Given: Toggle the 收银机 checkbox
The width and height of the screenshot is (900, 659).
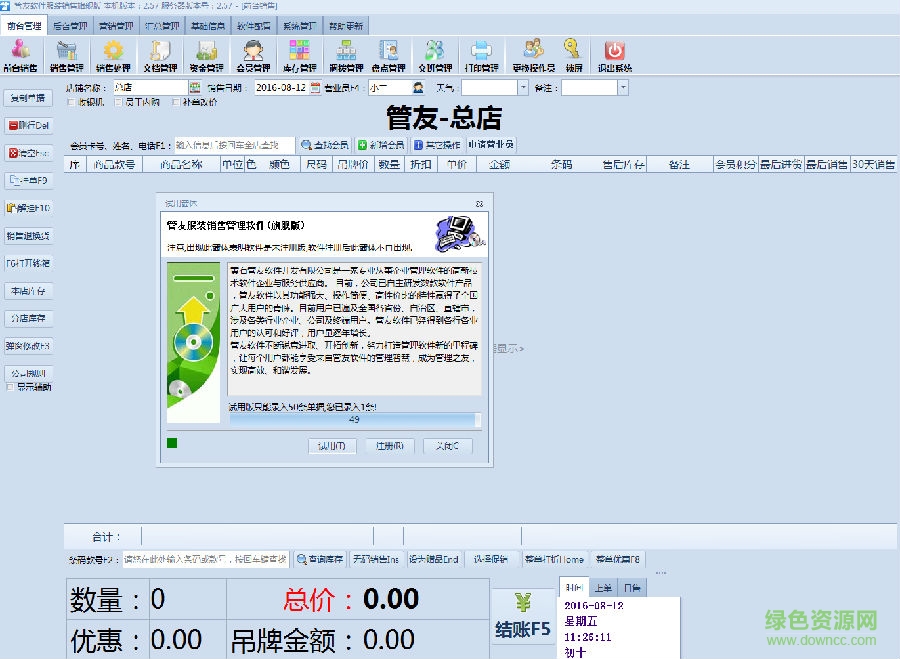Looking at the screenshot, I should [72, 102].
